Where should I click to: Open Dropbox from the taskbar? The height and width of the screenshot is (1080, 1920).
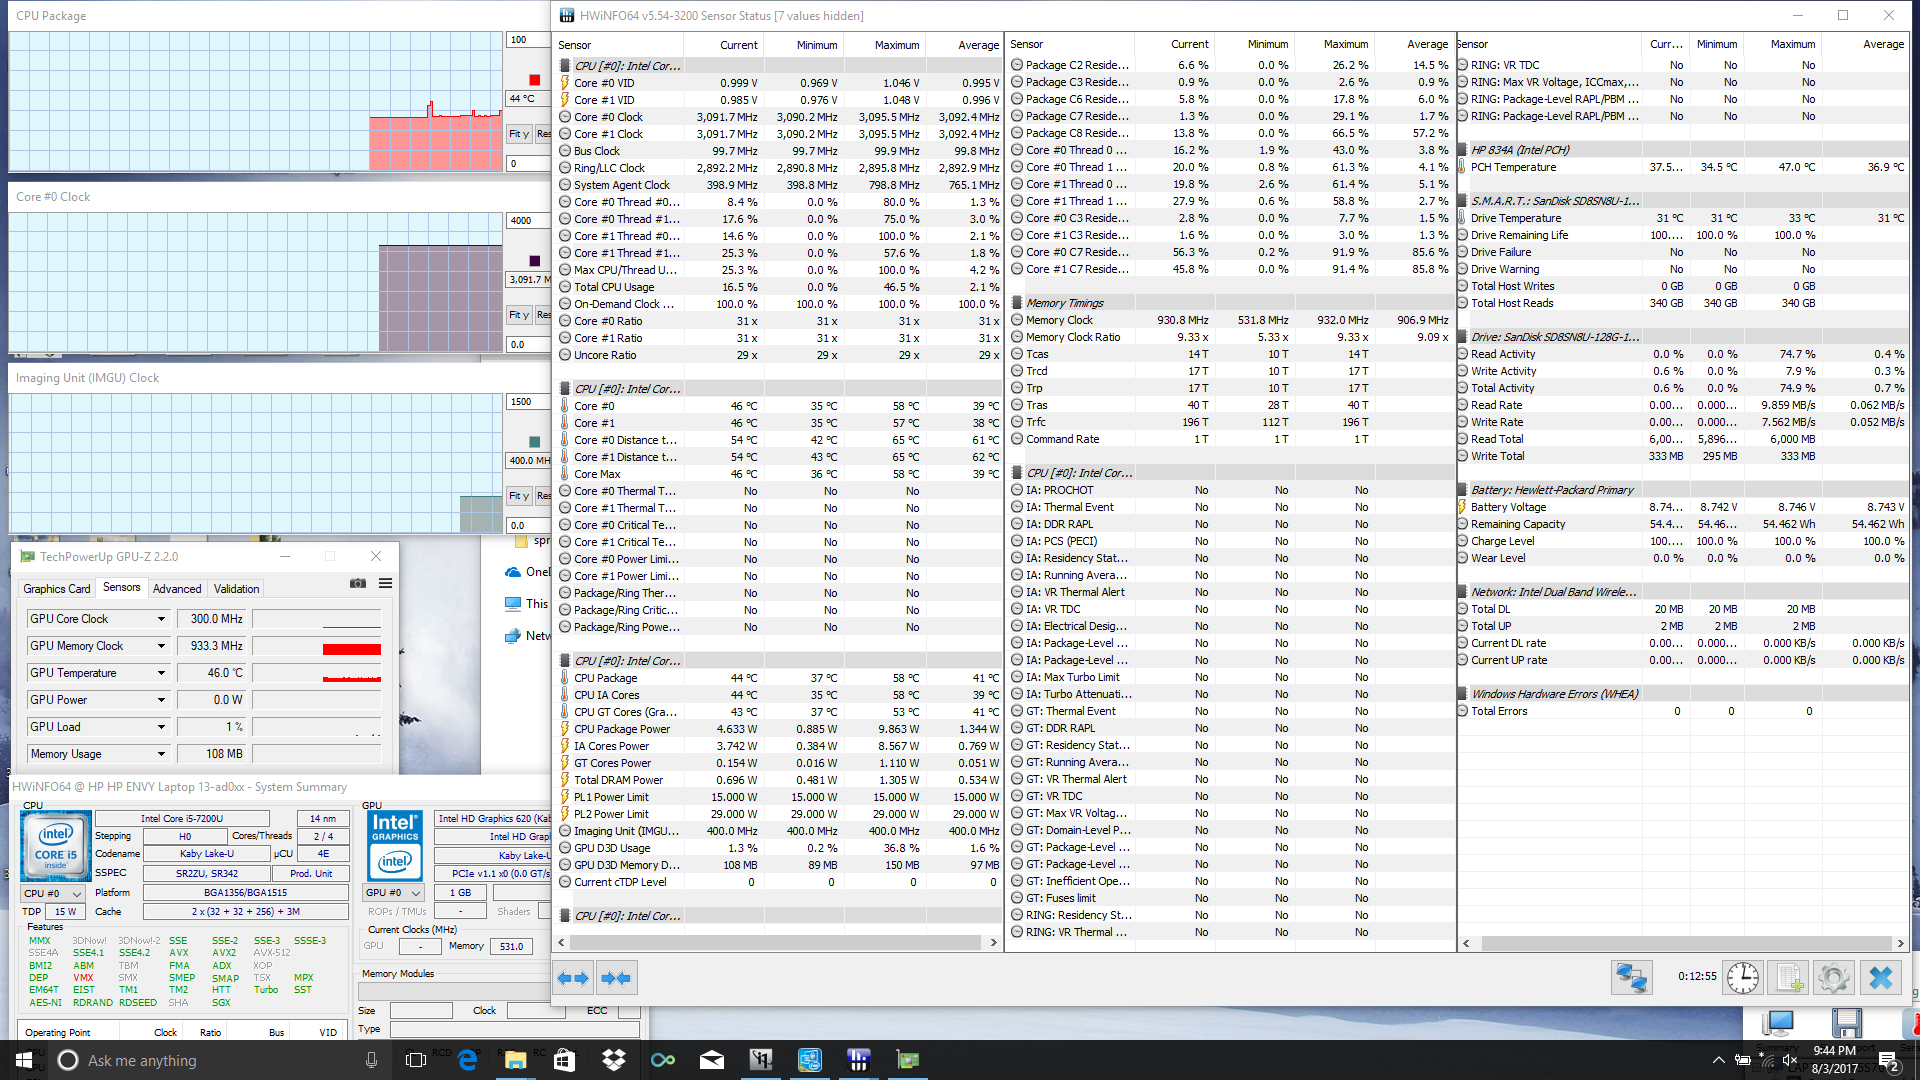click(613, 1060)
